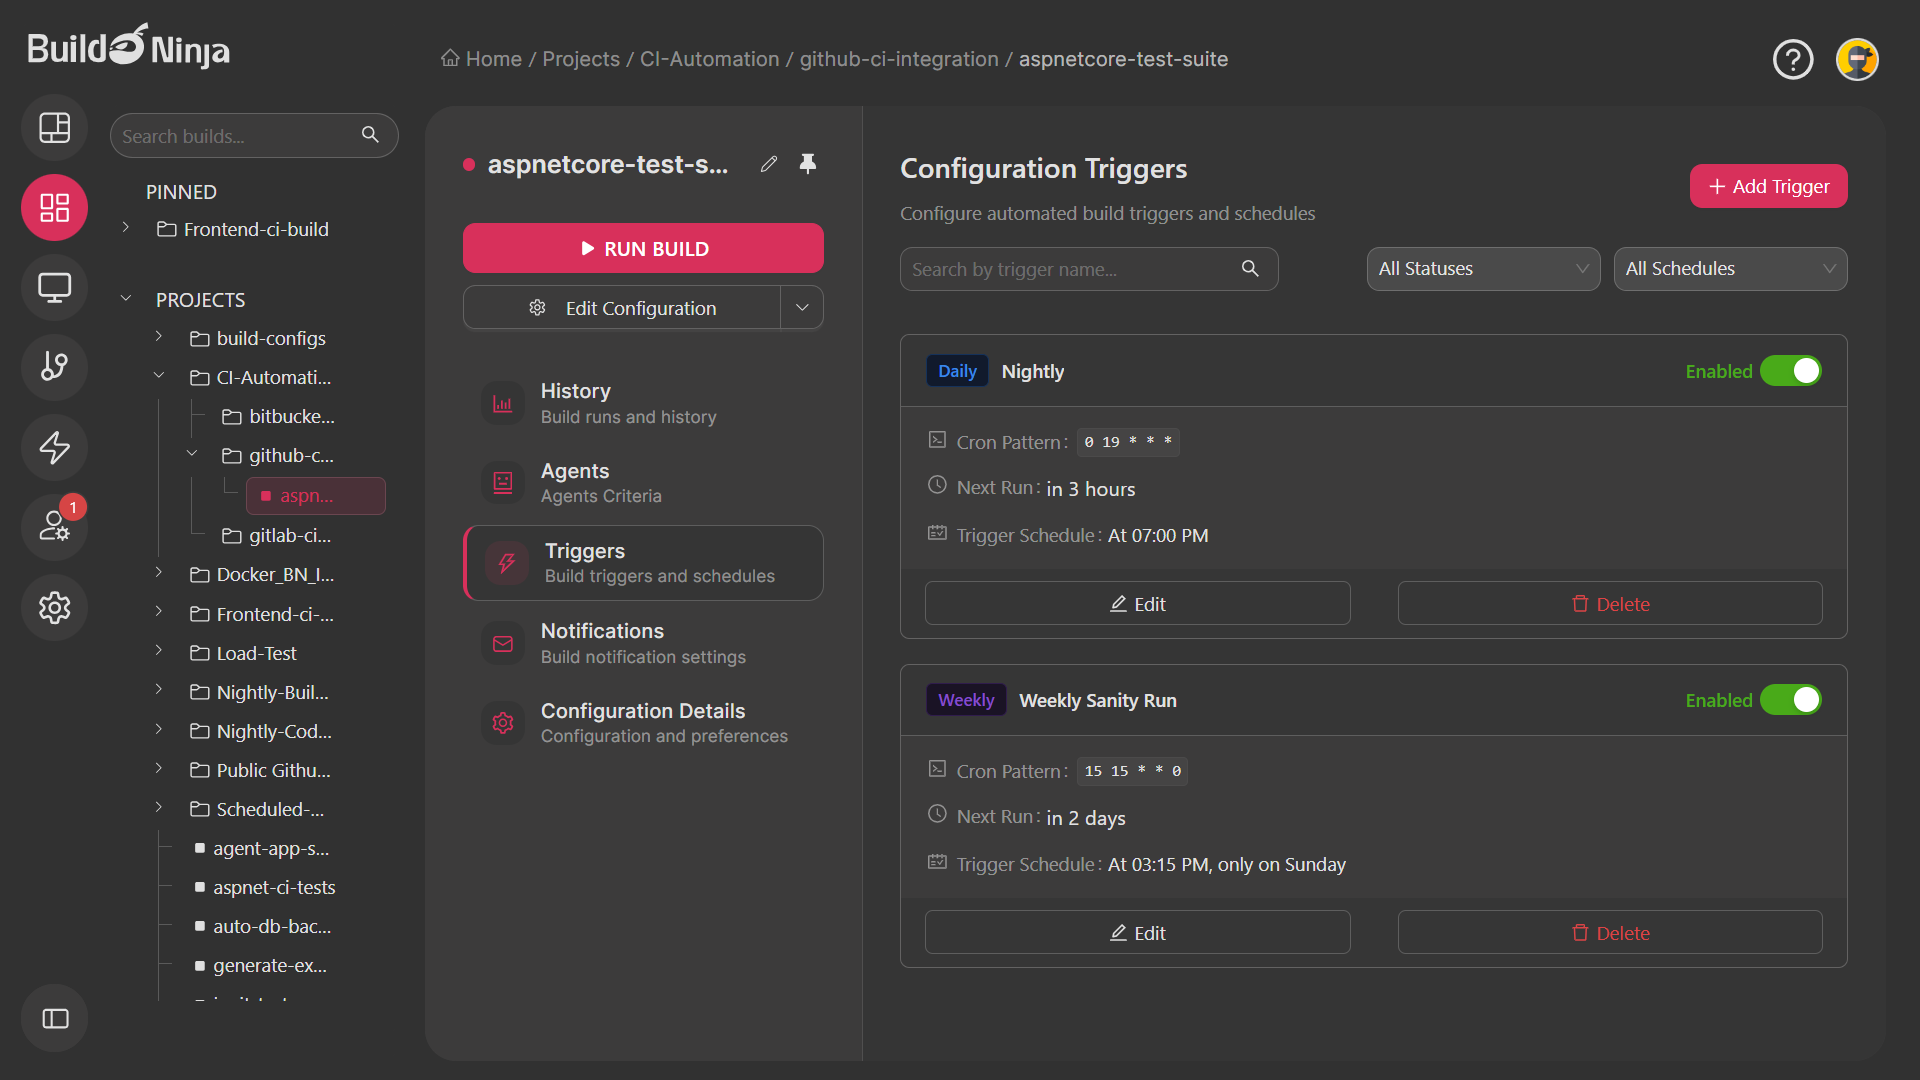Open the History section for build runs
Viewport: 1920px width, 1080px height.
pos(643,402)
